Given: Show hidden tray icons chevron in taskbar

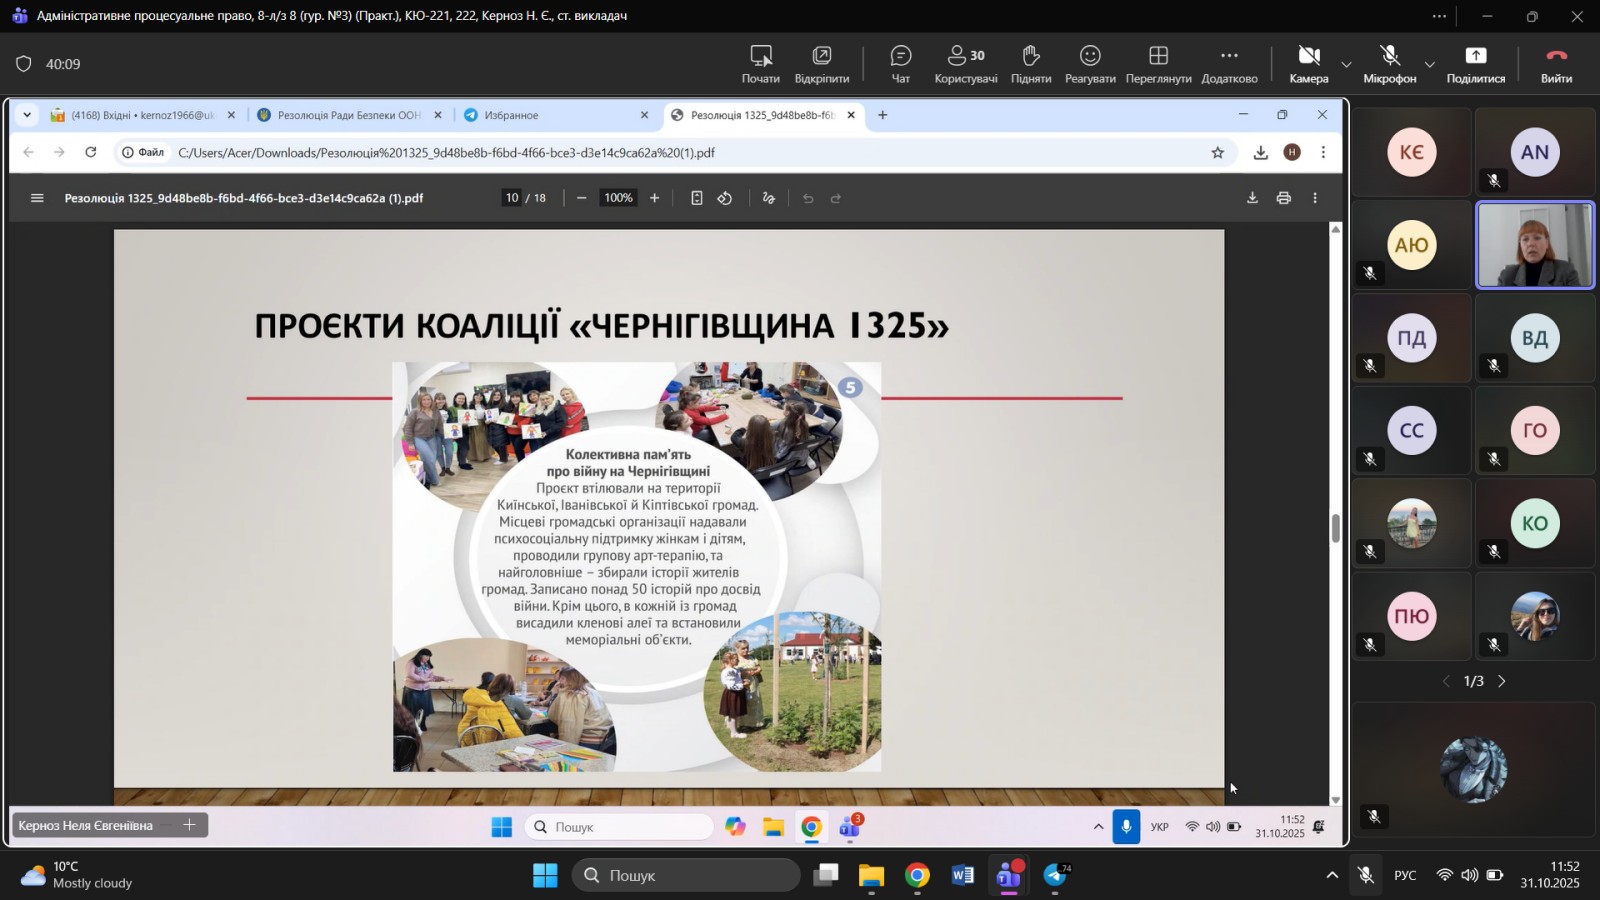Looking at the screenshot, I should pos(1331,876).
